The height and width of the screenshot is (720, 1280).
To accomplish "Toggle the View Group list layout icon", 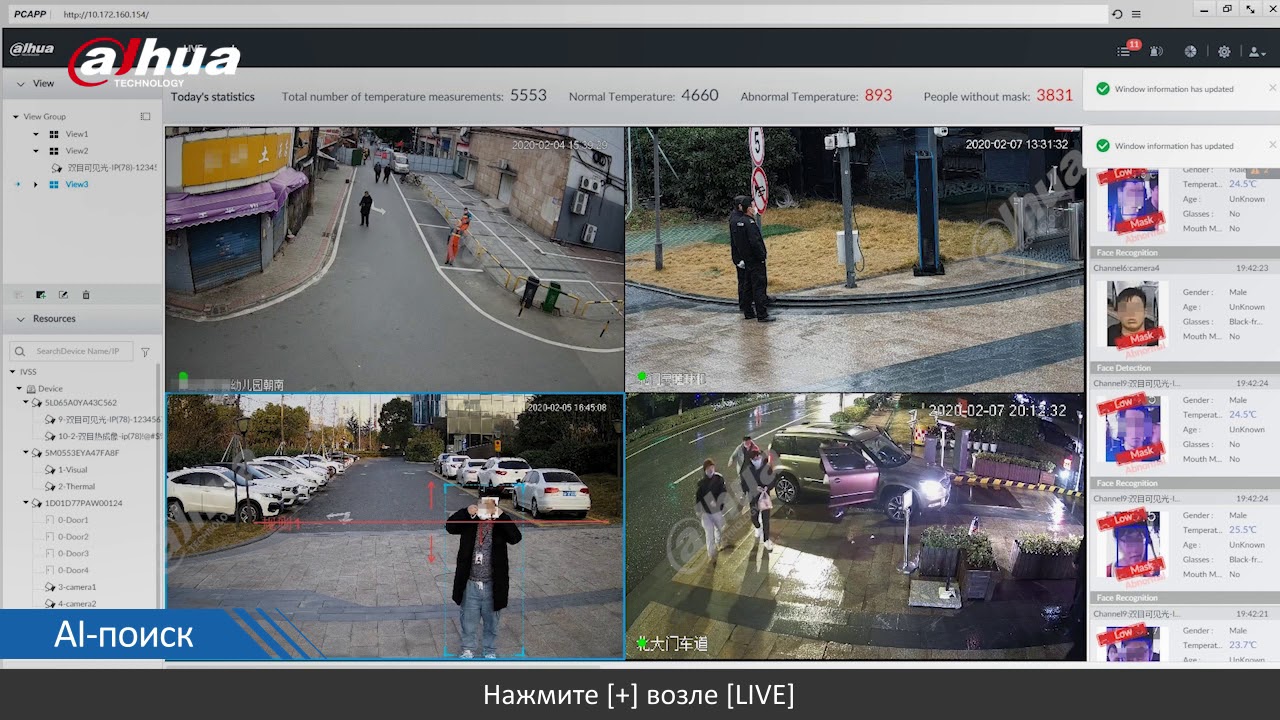I will pos(145,116).
